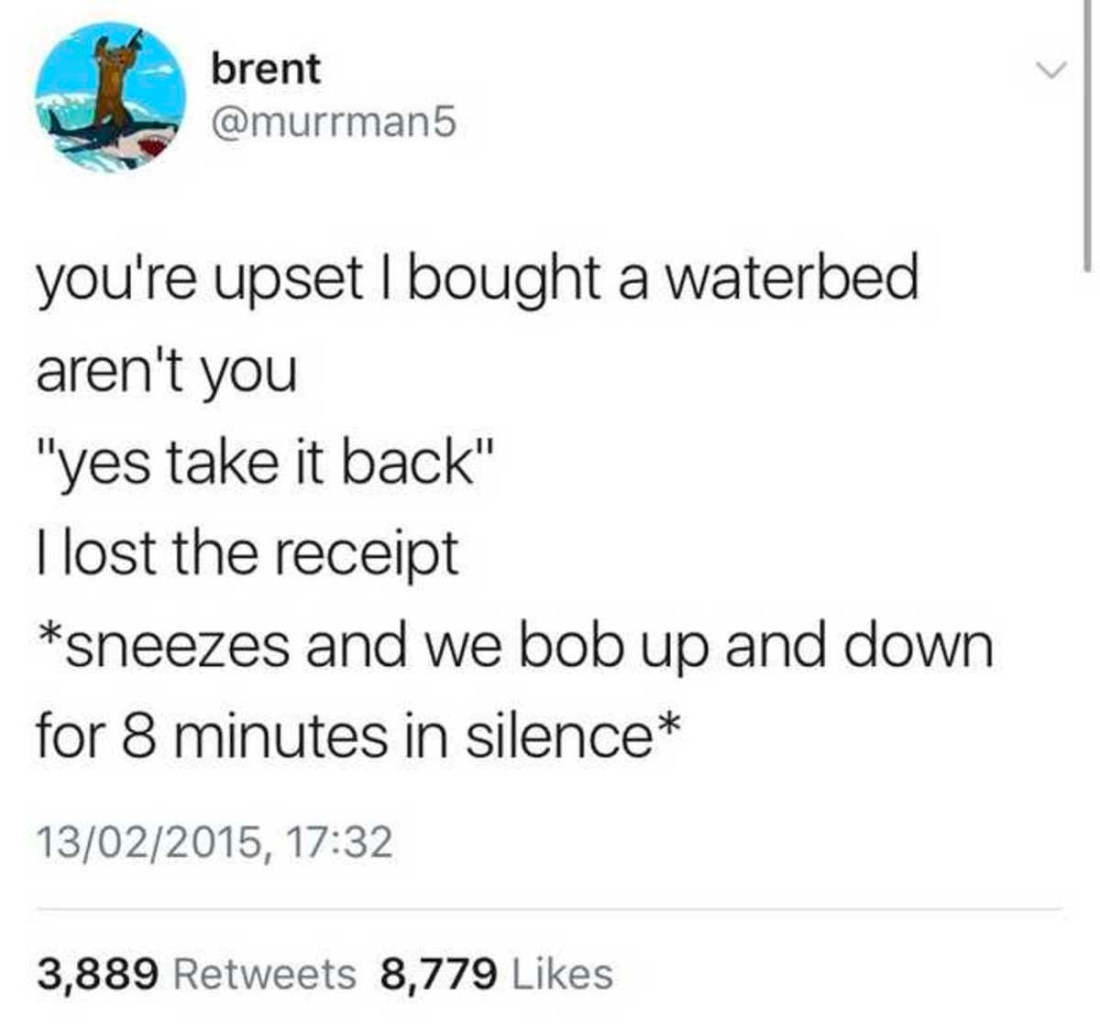Viewport: 1100px width, 1027px height.
Task: Expand the tweet options chevron
Action: pyautogui.click(x=1051, y=69)
